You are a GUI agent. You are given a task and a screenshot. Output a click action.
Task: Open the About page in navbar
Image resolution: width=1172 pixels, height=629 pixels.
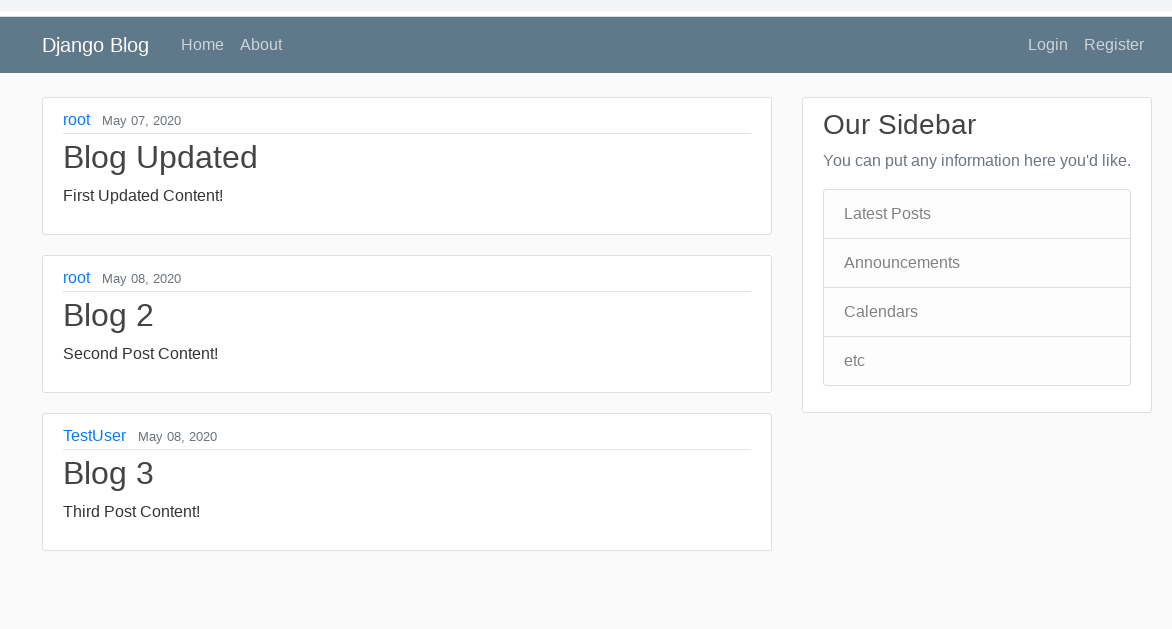pos(261,45)
